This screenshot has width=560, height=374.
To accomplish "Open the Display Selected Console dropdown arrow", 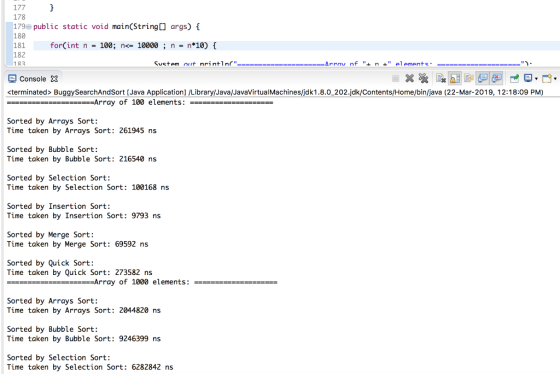I will click(x=536, y=79).
